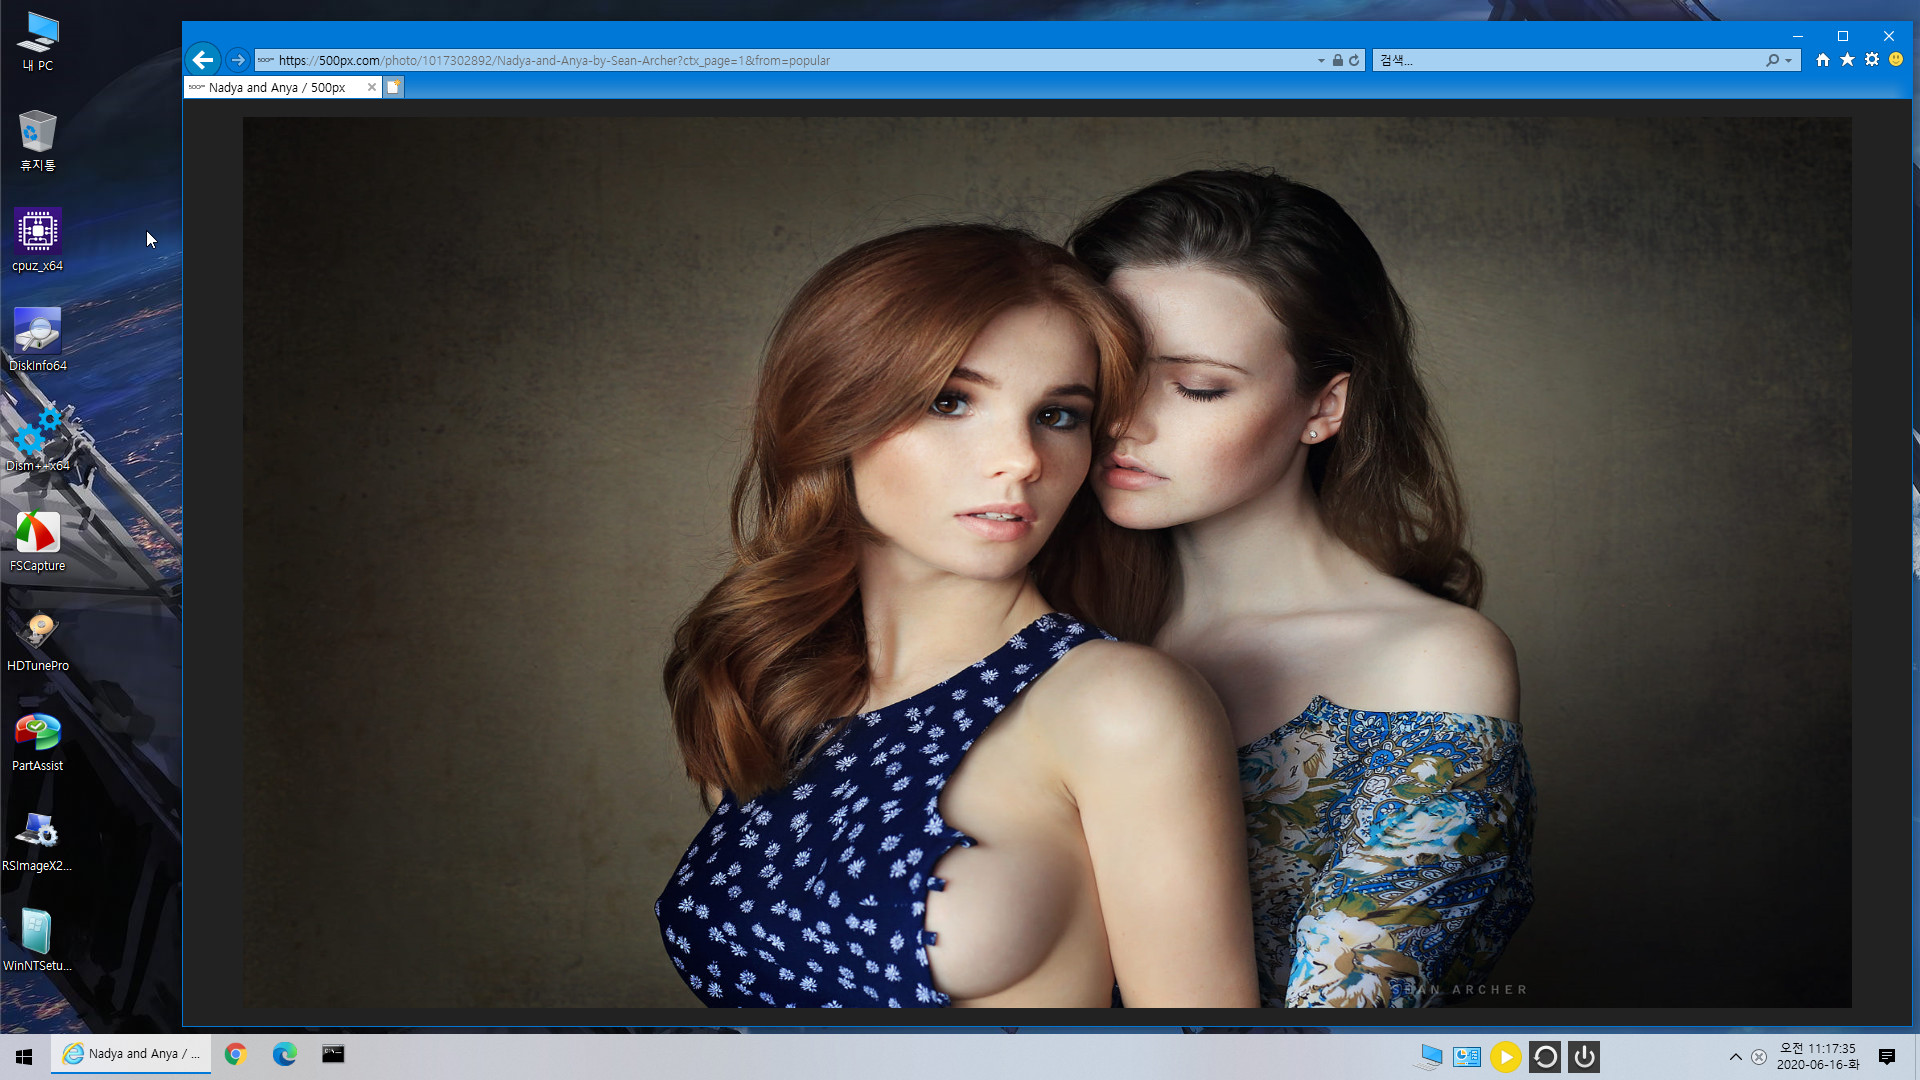The height and width of the screenshot is (1080, 1920).
Task: Select the WinNTSetup desktop icon
Action: 38,940
